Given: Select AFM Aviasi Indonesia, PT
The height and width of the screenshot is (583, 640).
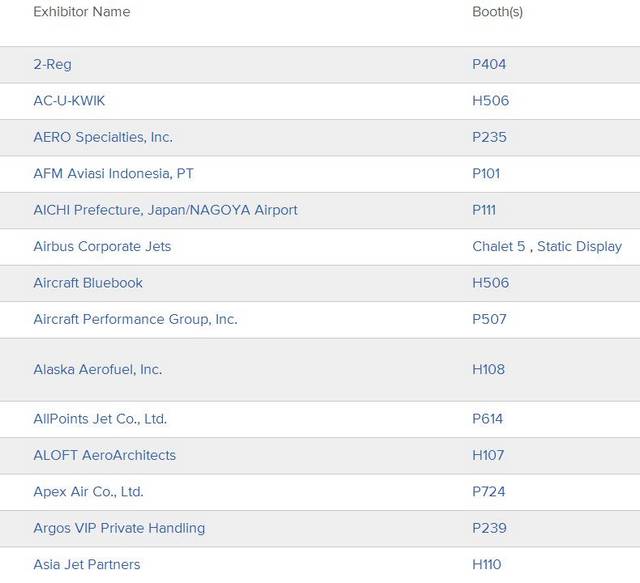Looking at the screenshot, I should [113, 174].
